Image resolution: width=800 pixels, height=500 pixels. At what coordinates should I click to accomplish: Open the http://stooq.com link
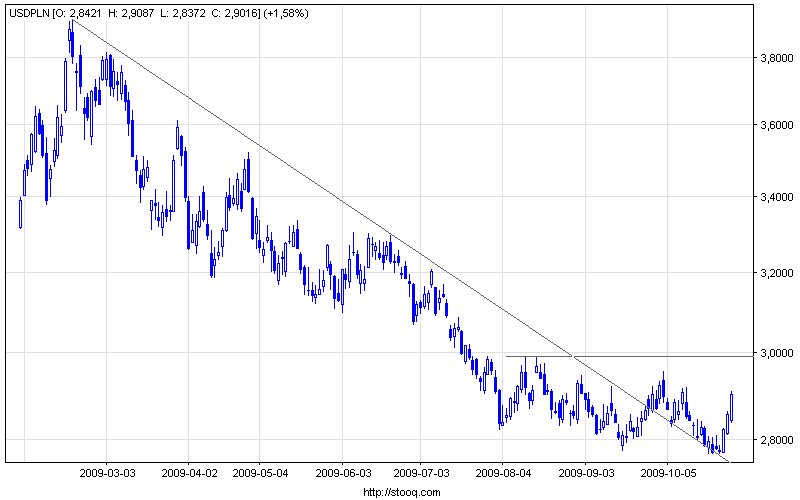[402, 492]
